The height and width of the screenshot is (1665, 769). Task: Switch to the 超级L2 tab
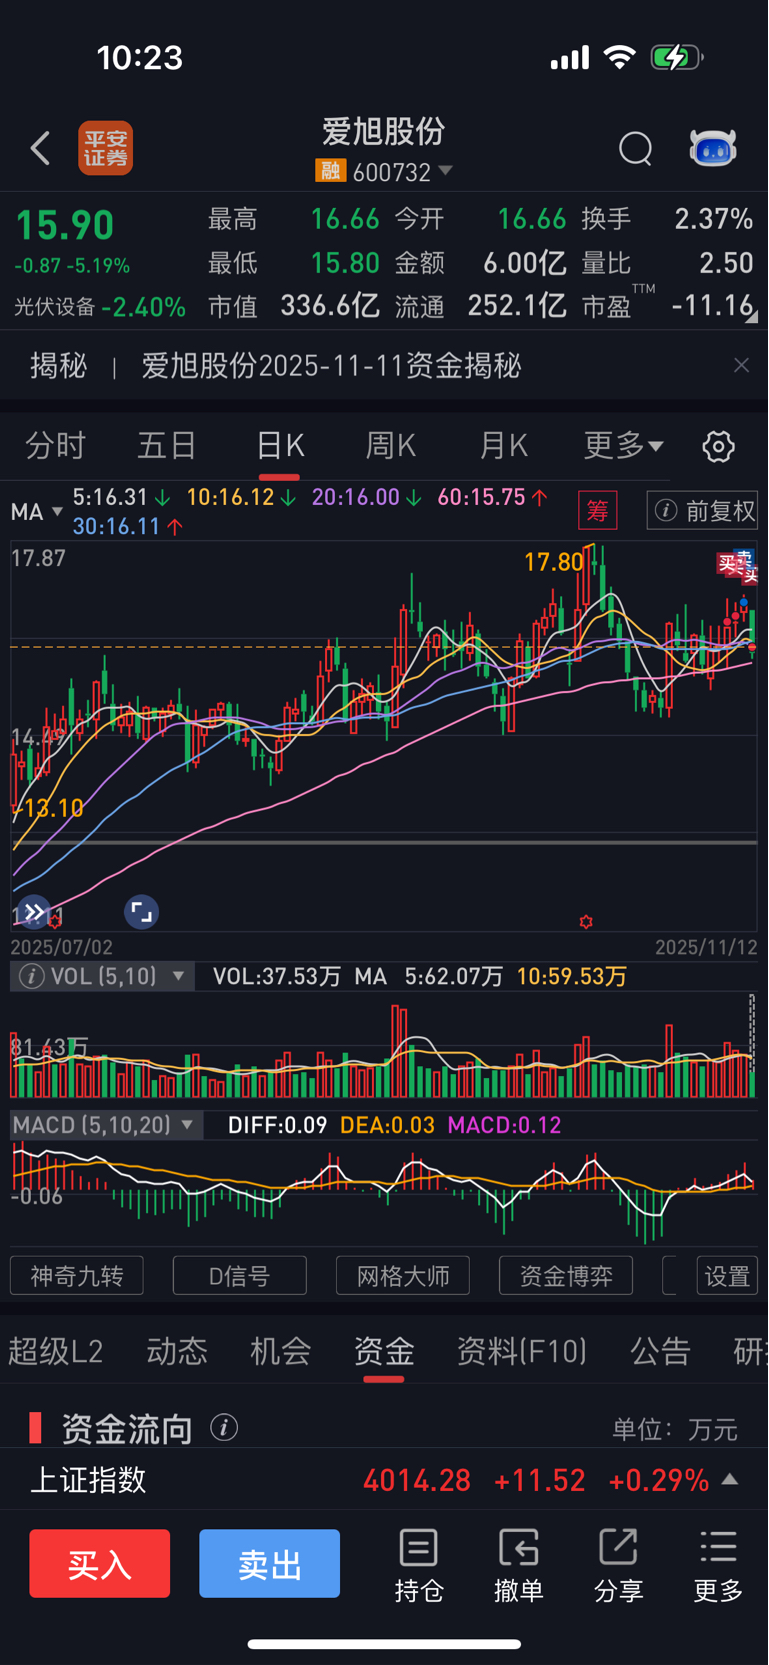[56, 1352]
